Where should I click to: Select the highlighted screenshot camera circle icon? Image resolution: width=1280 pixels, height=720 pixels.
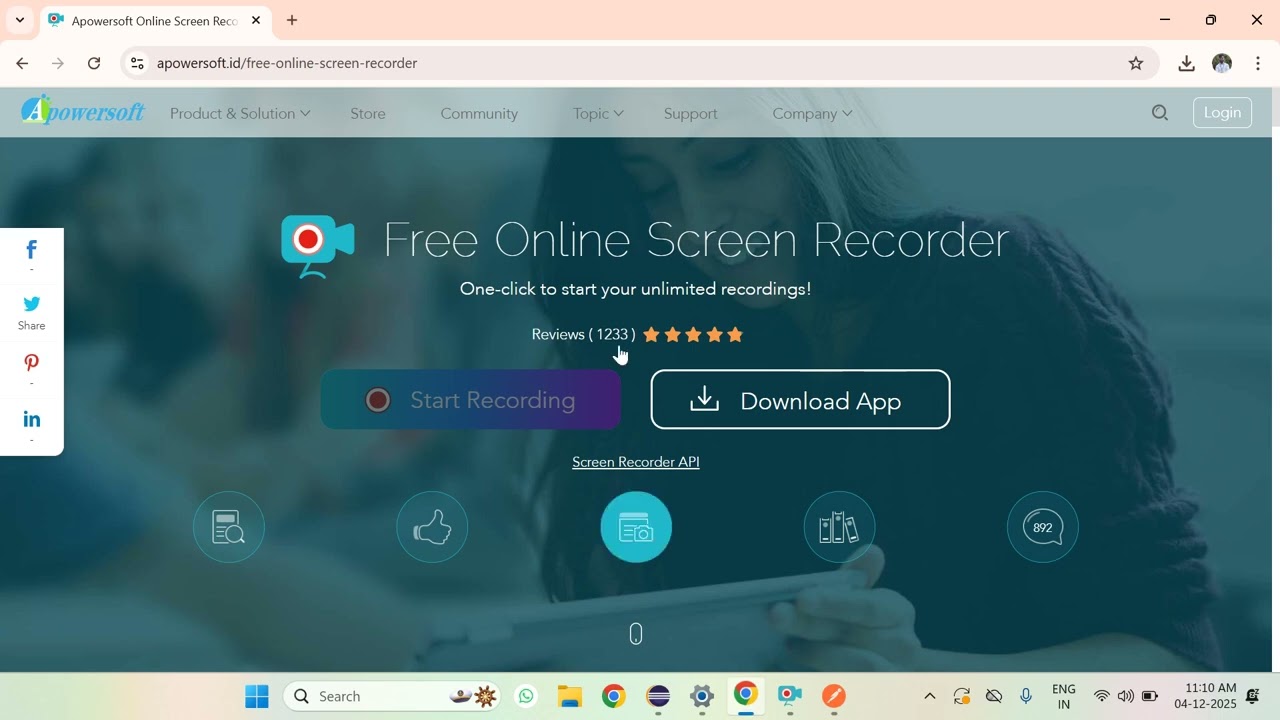point(636,527)
